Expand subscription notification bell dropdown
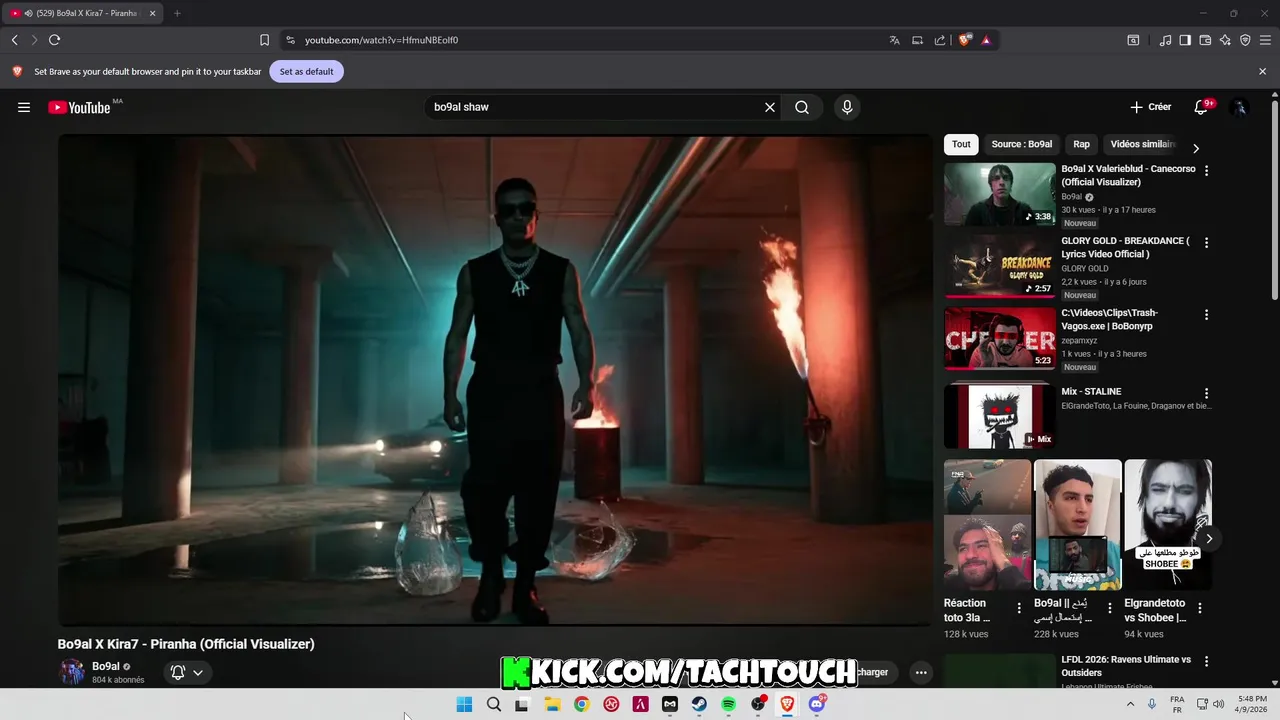This screenshot has width=1280, height=720. [187, 672]
